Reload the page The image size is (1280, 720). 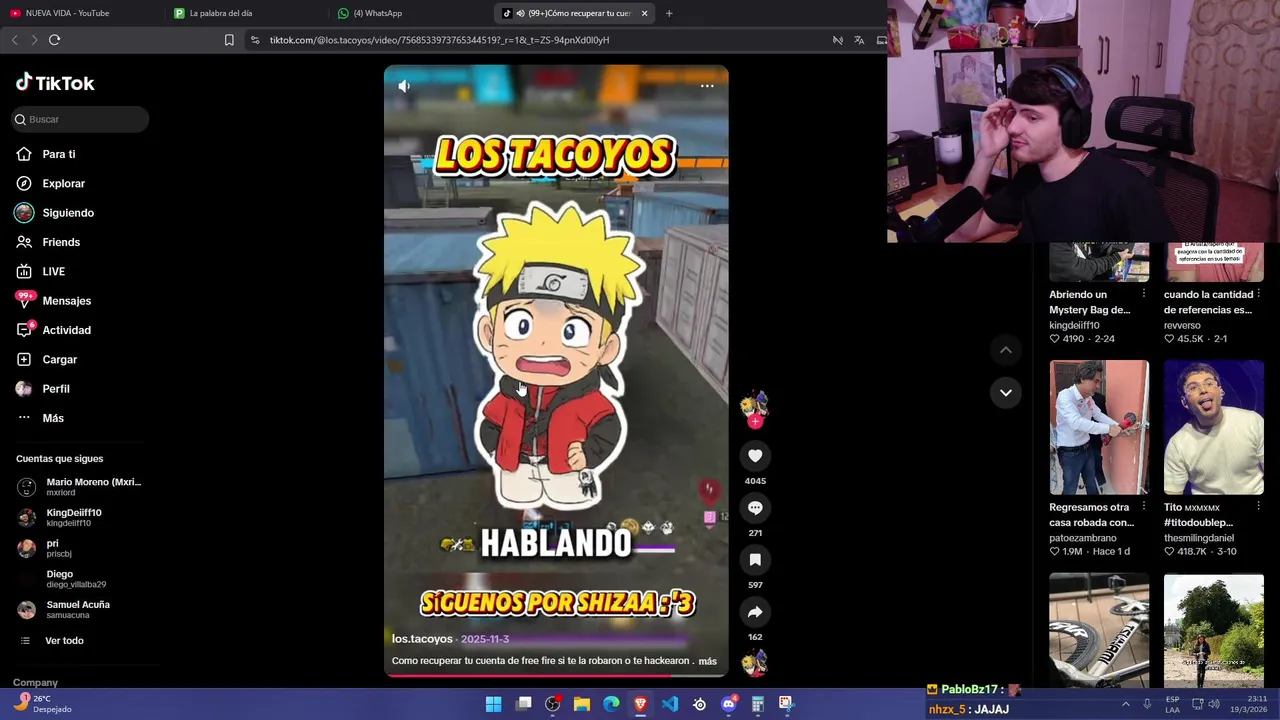click(55, 40)
